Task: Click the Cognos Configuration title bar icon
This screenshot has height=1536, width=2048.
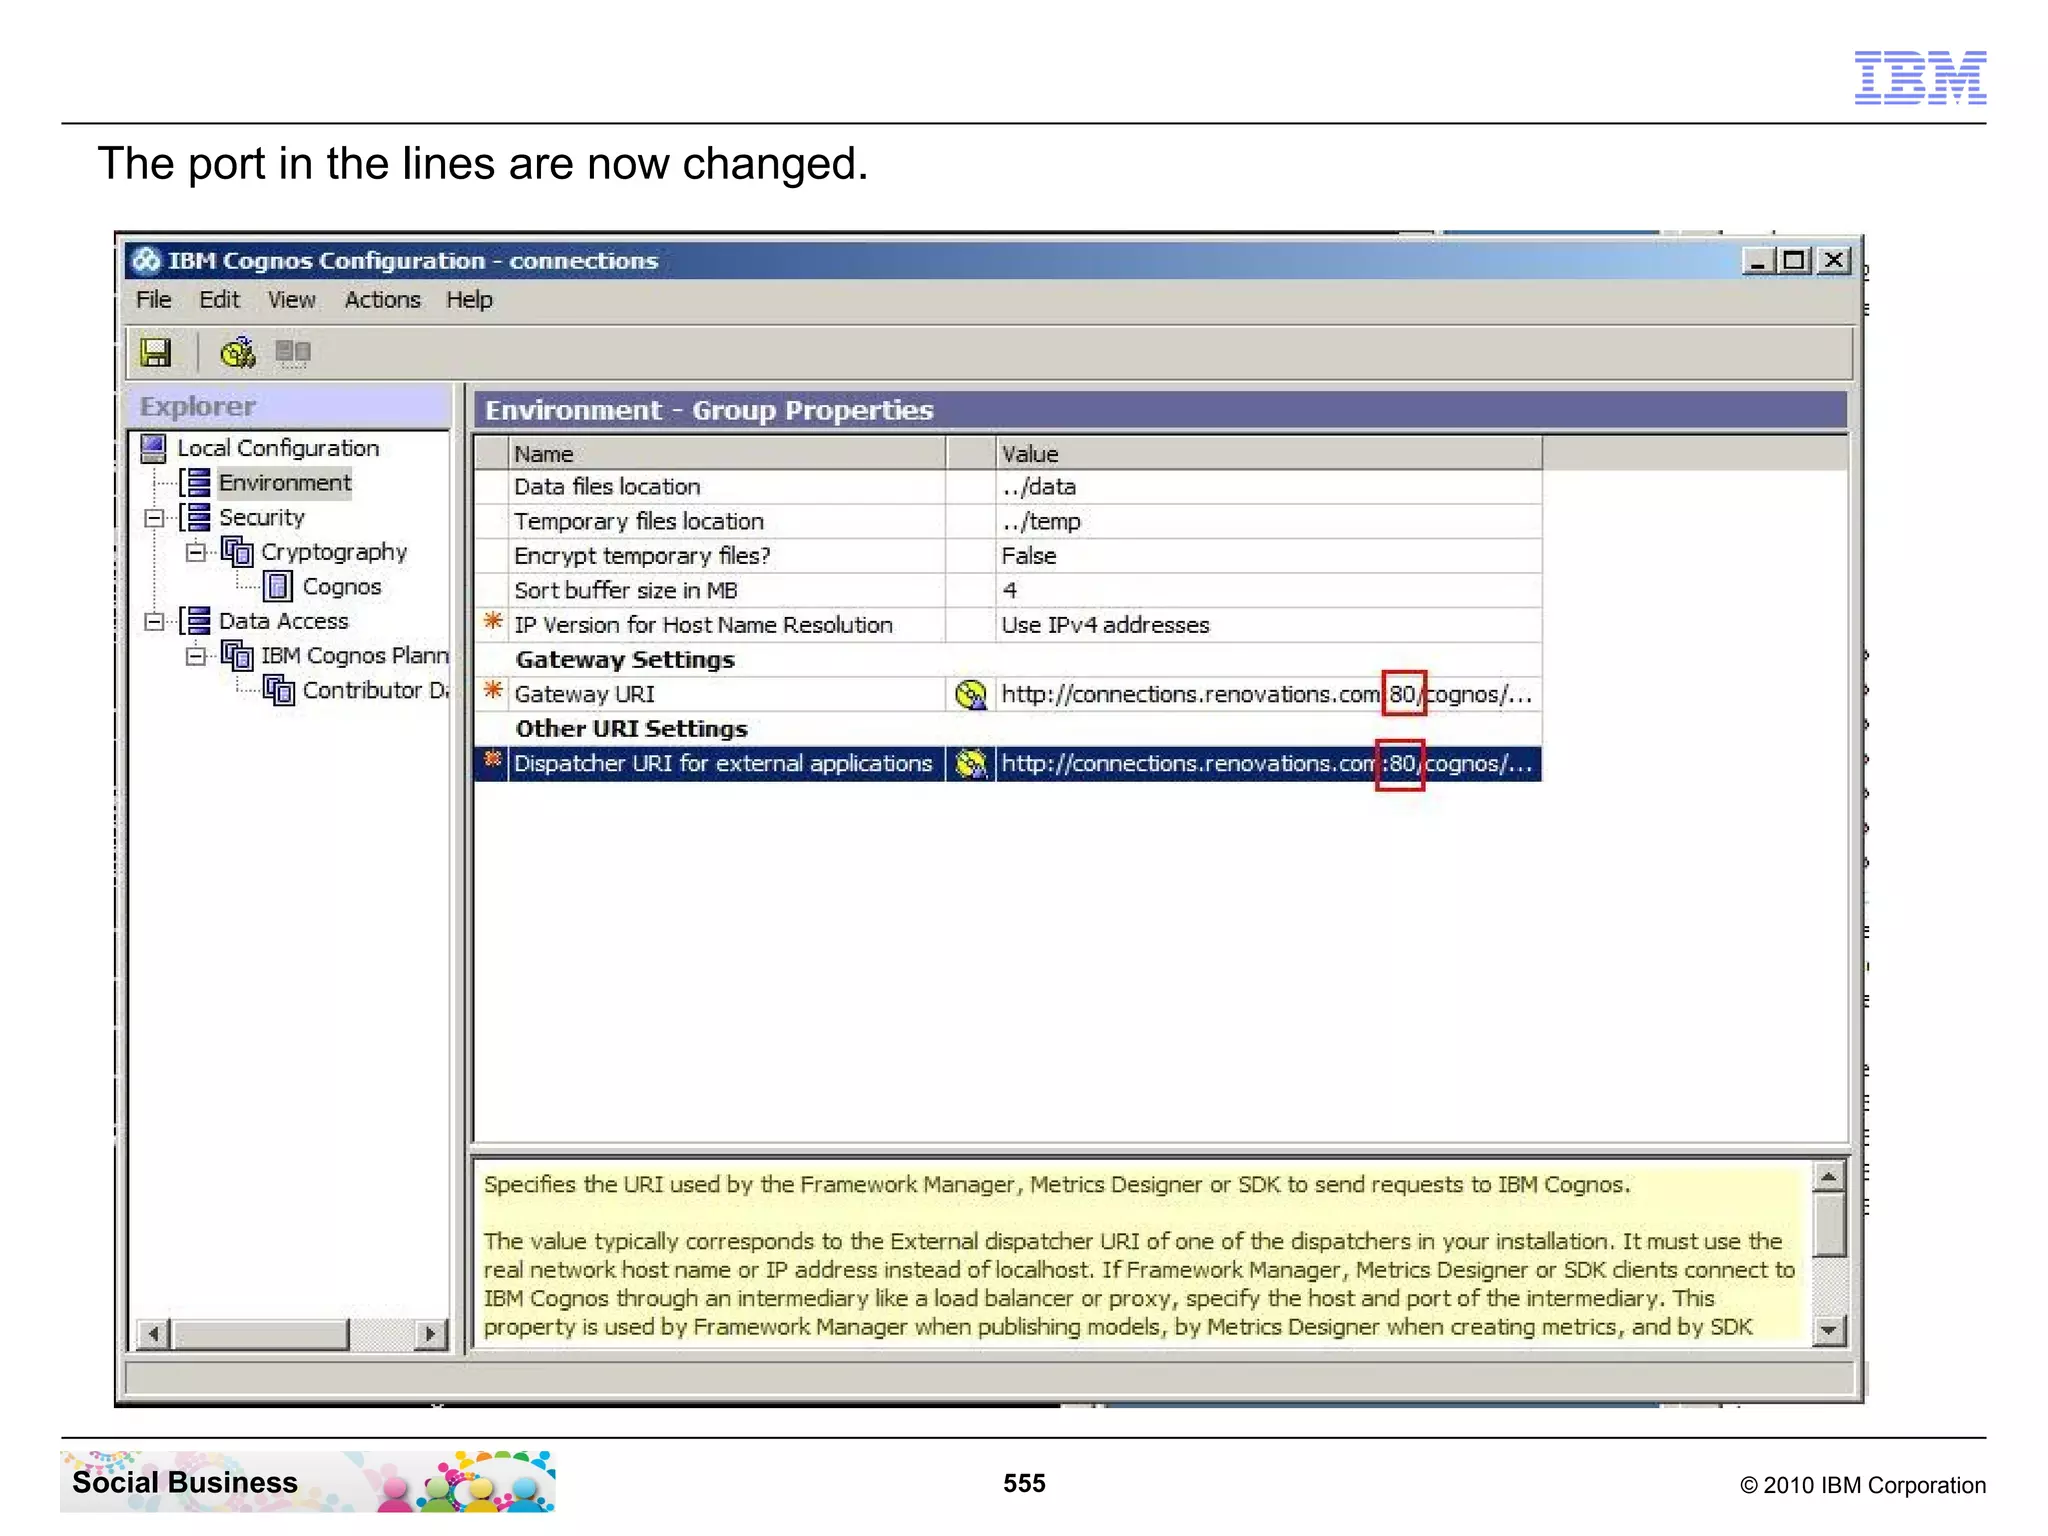Action: 147,260
